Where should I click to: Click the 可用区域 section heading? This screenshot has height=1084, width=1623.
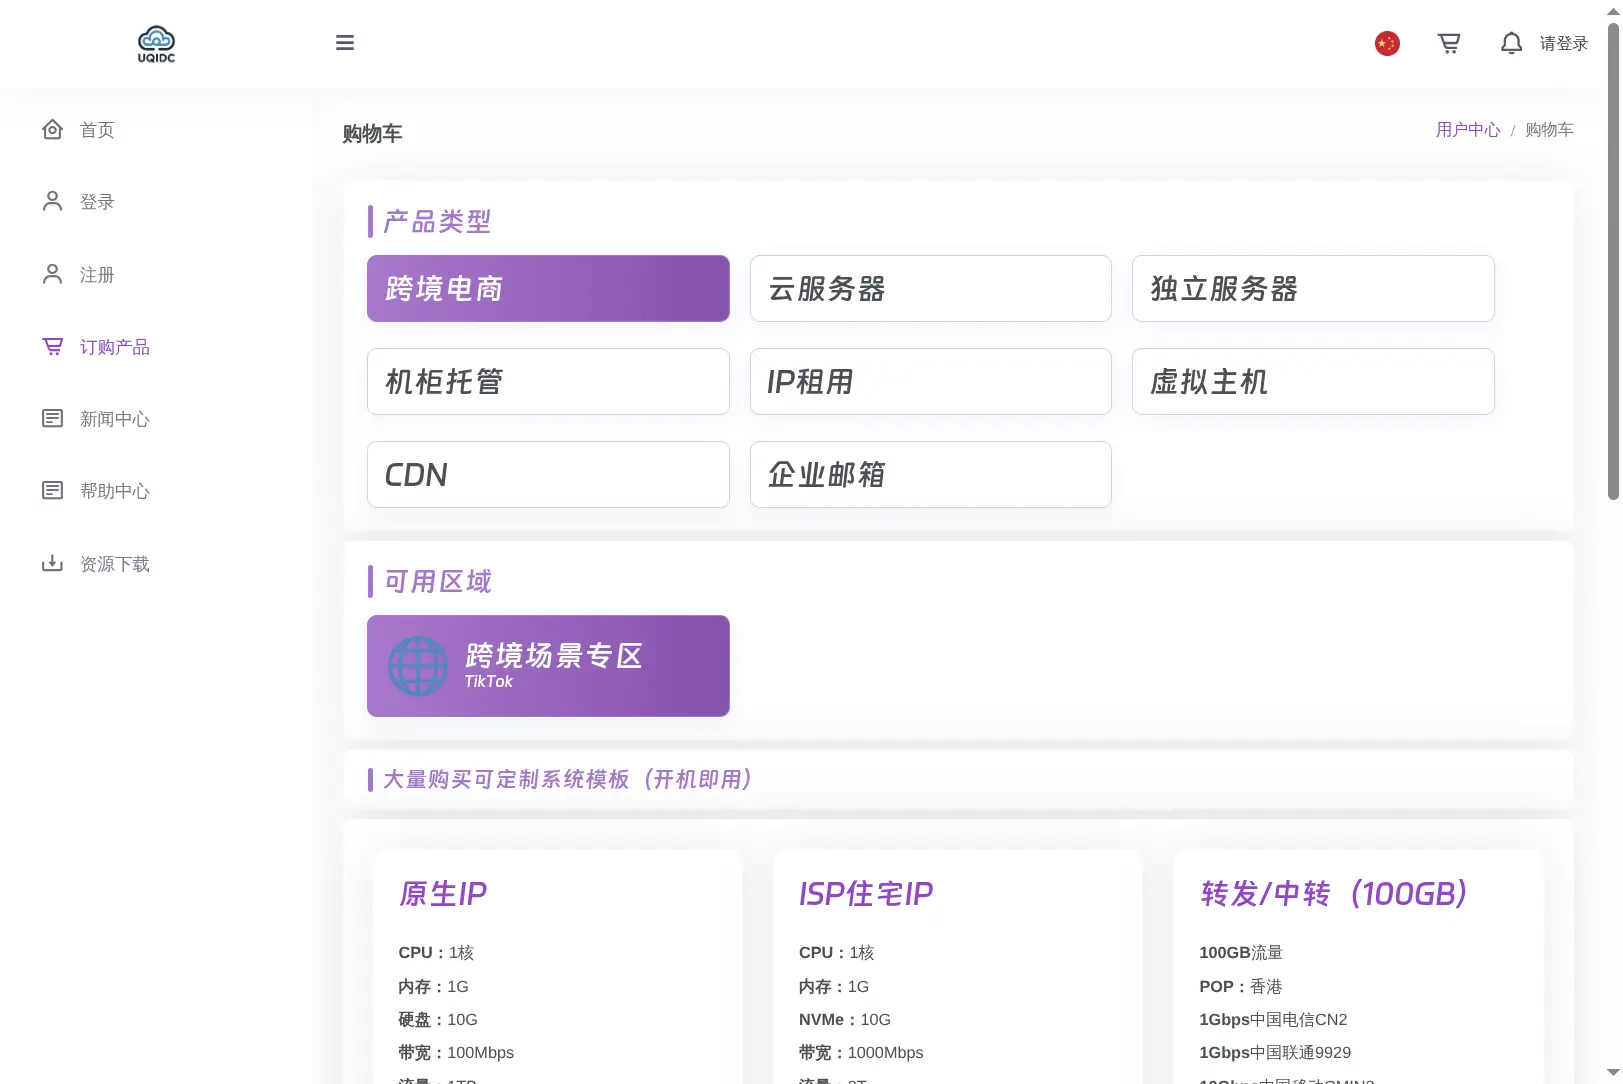coord(437,581)
